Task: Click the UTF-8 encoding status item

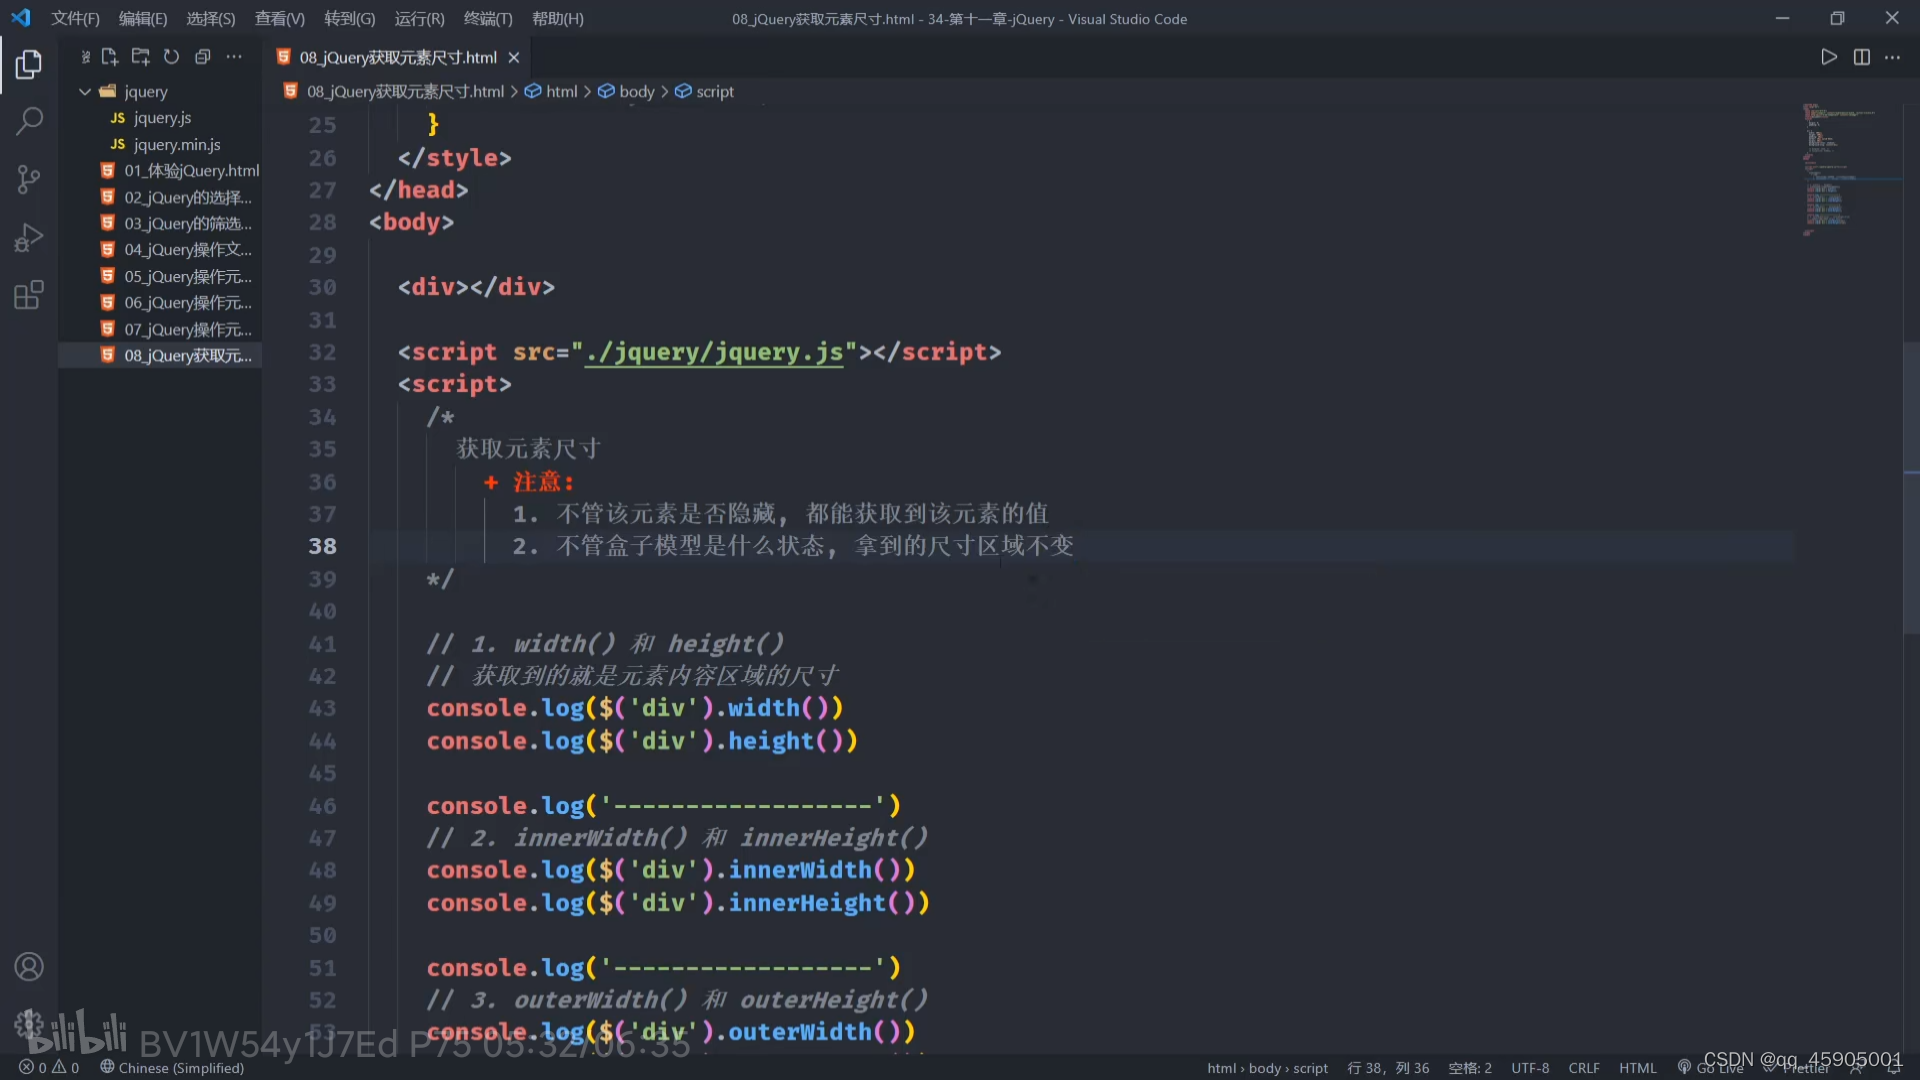Action: tap(1529, 1068)
